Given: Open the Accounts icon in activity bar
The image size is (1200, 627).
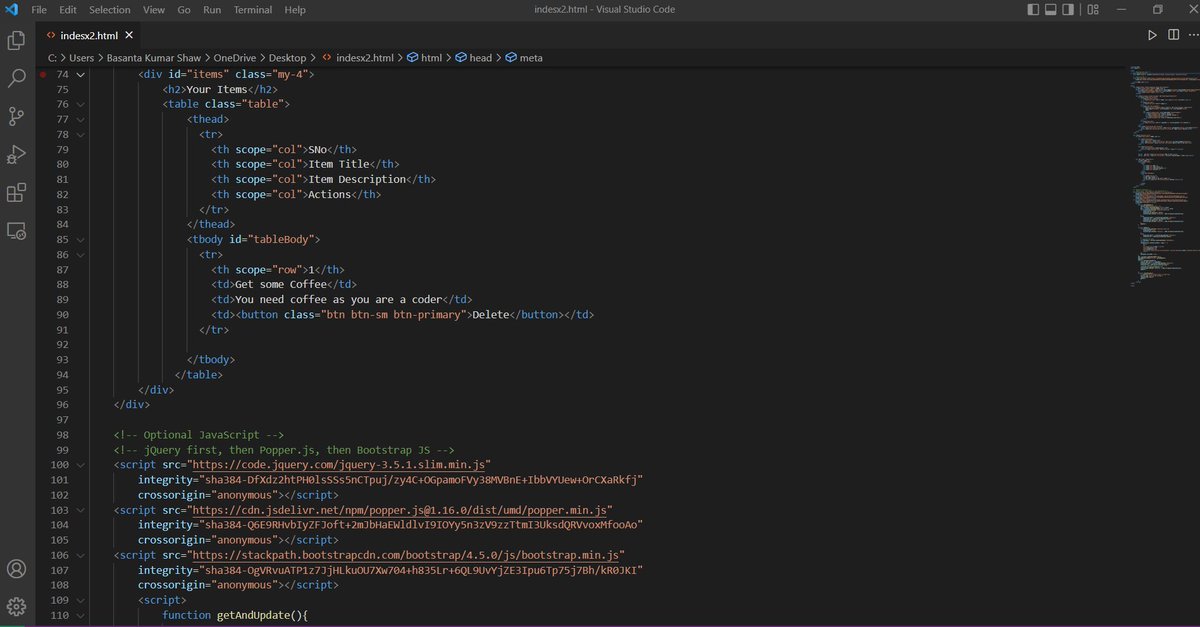Looking at the screenshot, I should [x=16, y=569].
